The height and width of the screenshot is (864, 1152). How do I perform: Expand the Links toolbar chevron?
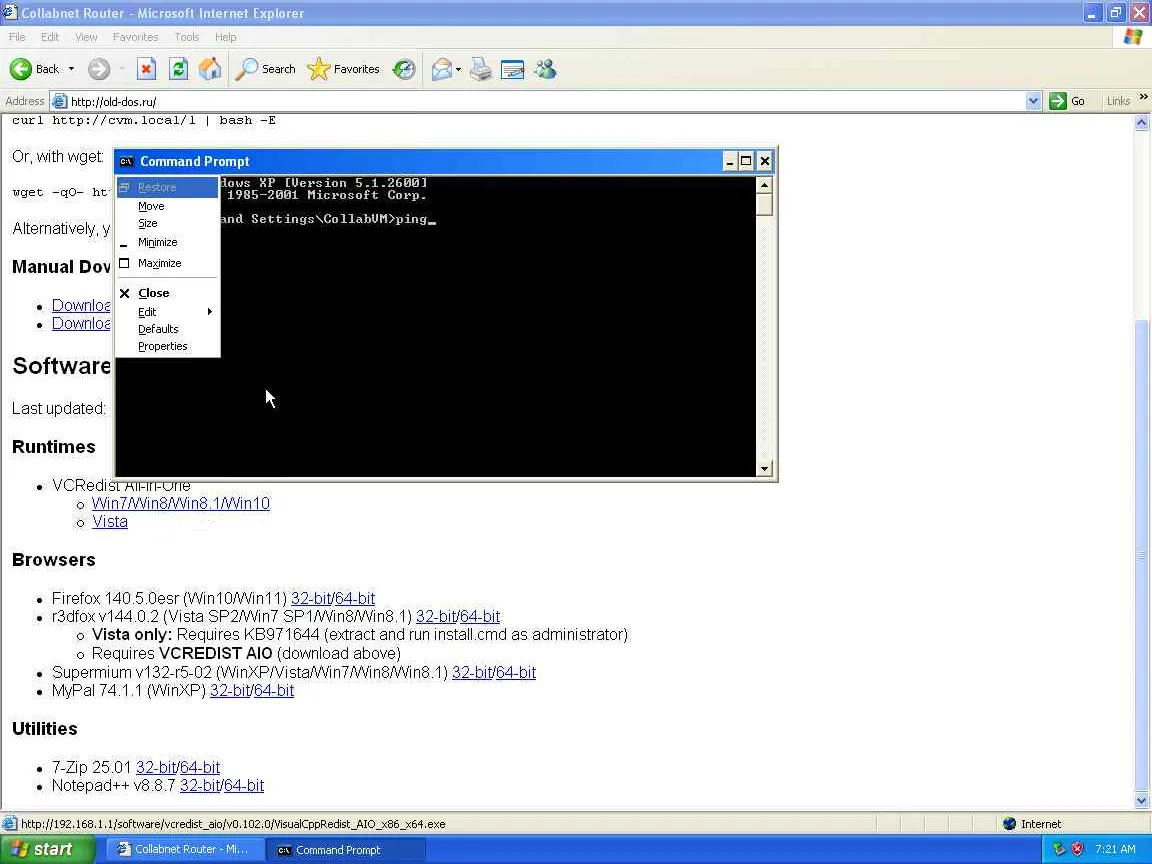pos(1143,97)
